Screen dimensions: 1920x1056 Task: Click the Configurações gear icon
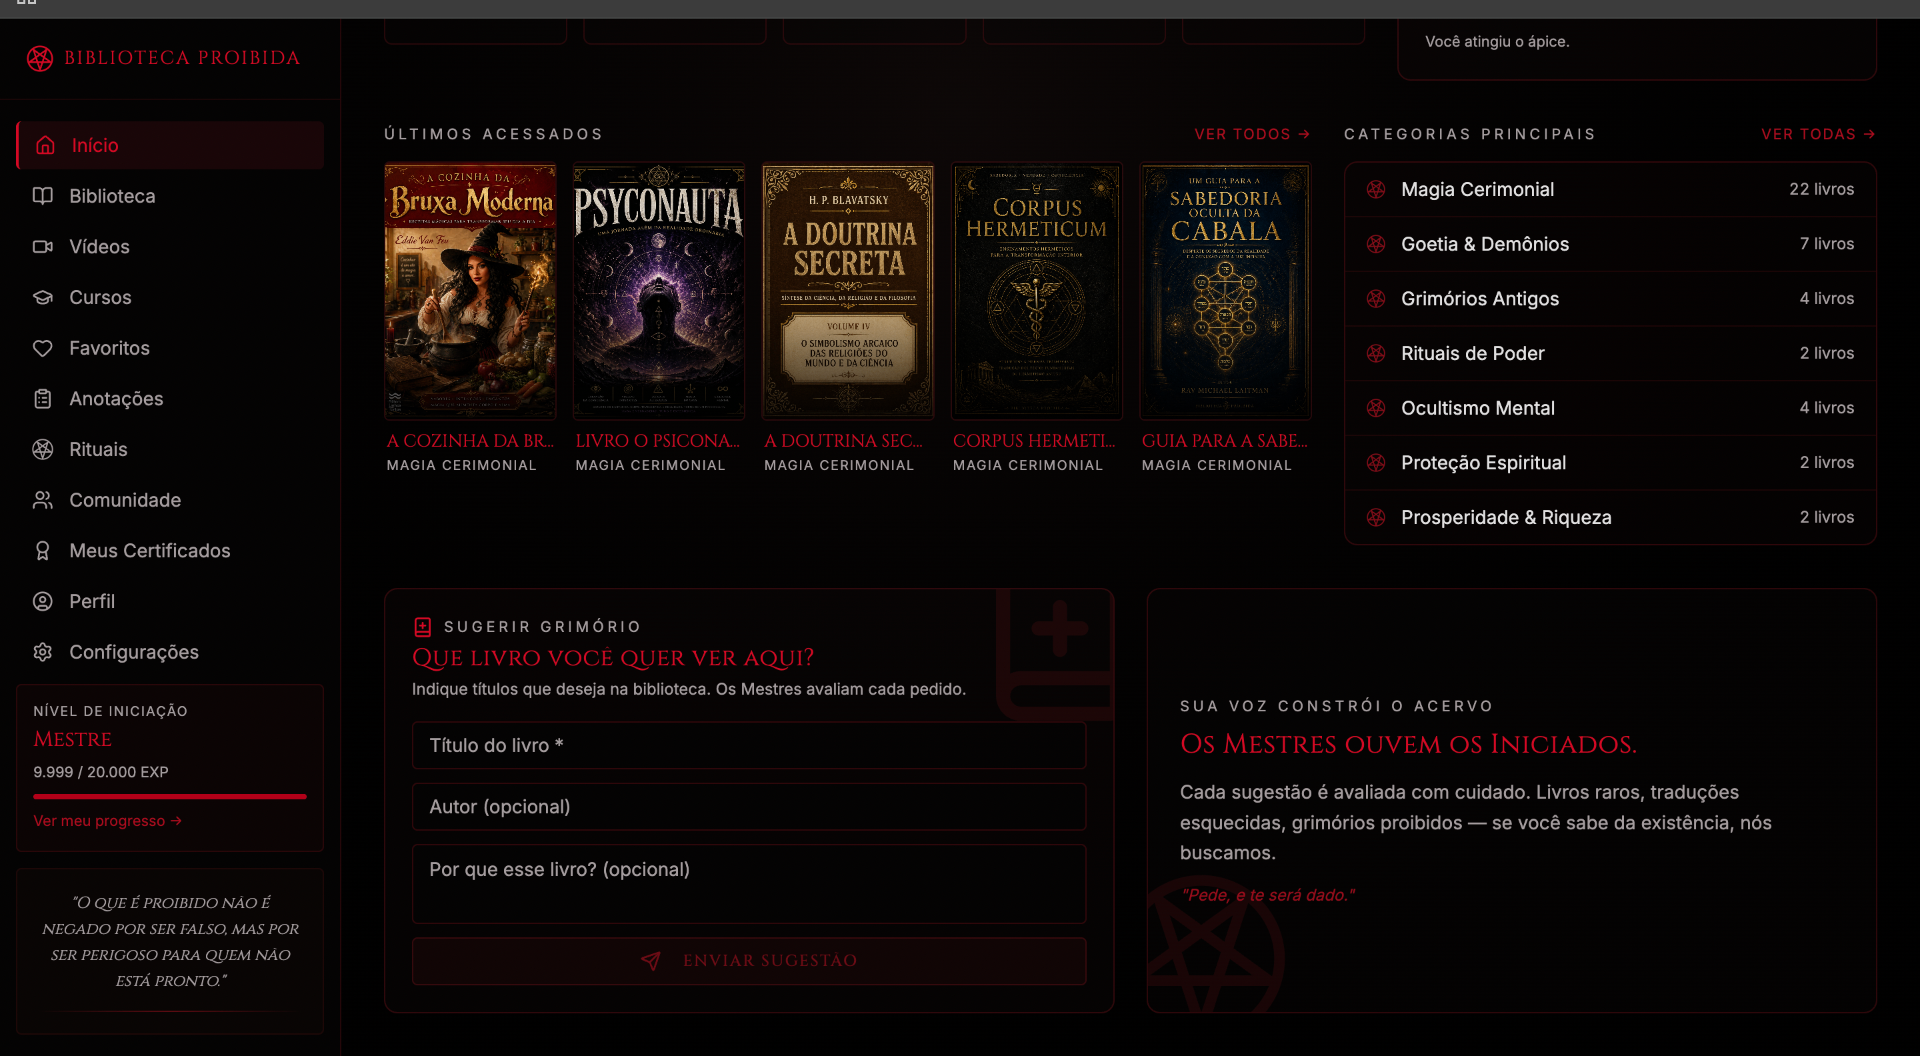[43, 652]
